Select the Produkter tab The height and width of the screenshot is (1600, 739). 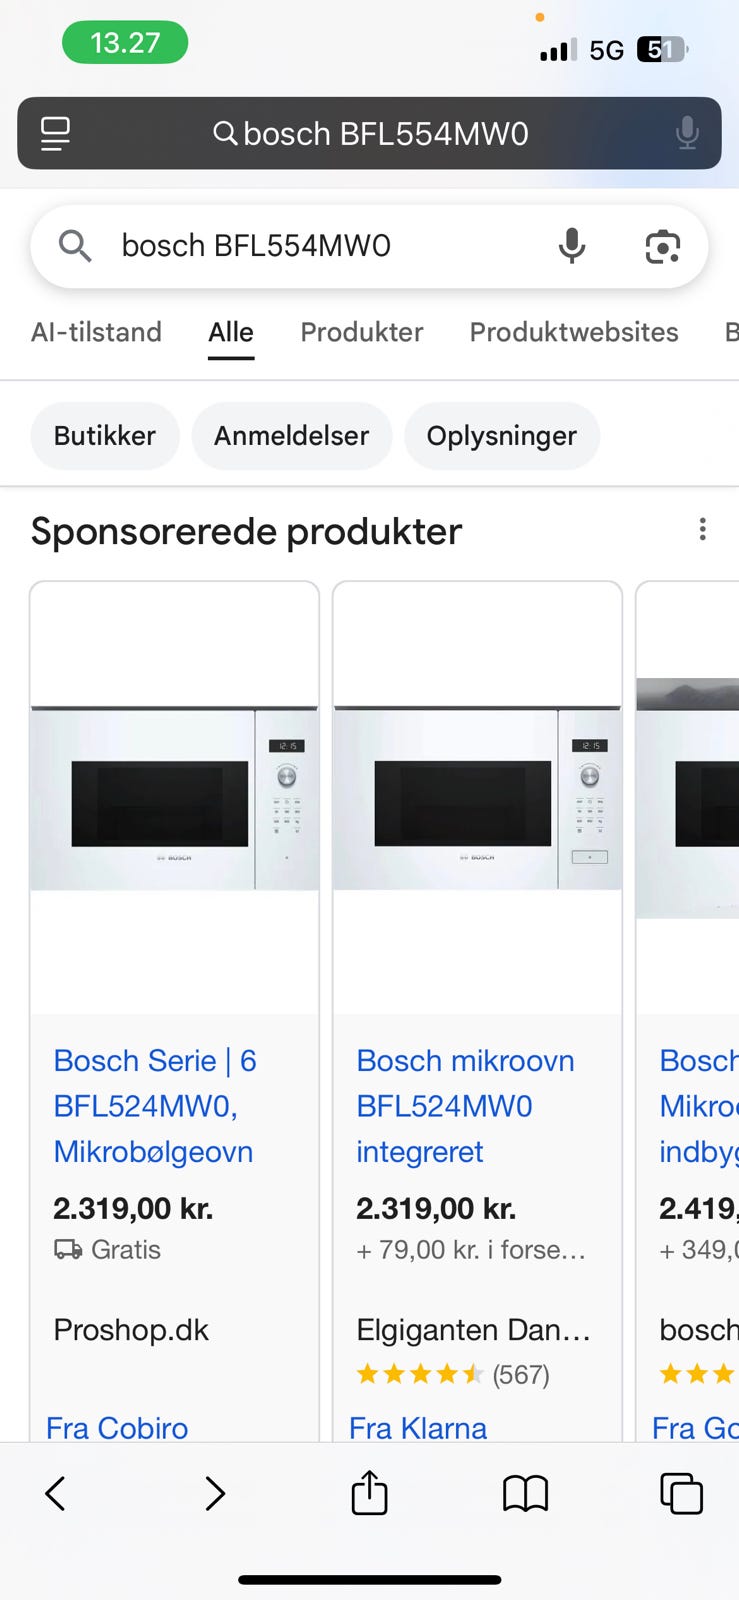[x=362, y=332]
